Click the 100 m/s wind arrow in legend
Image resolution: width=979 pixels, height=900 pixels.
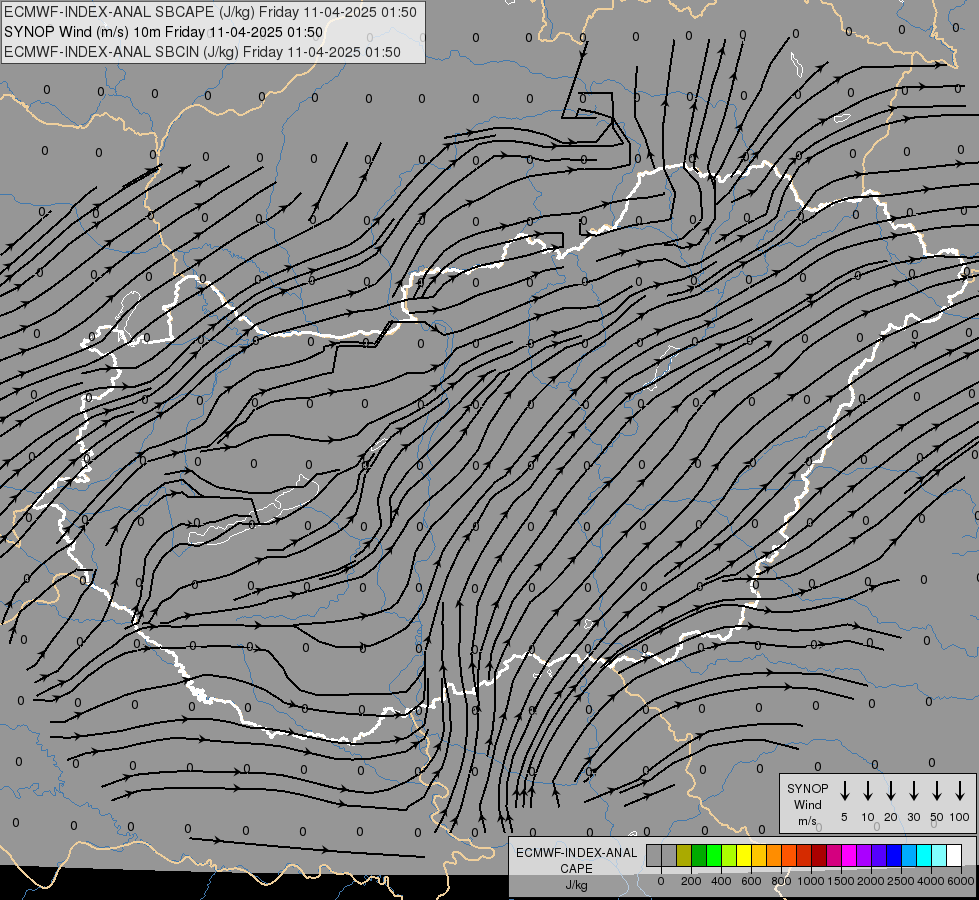click(960, 790)
